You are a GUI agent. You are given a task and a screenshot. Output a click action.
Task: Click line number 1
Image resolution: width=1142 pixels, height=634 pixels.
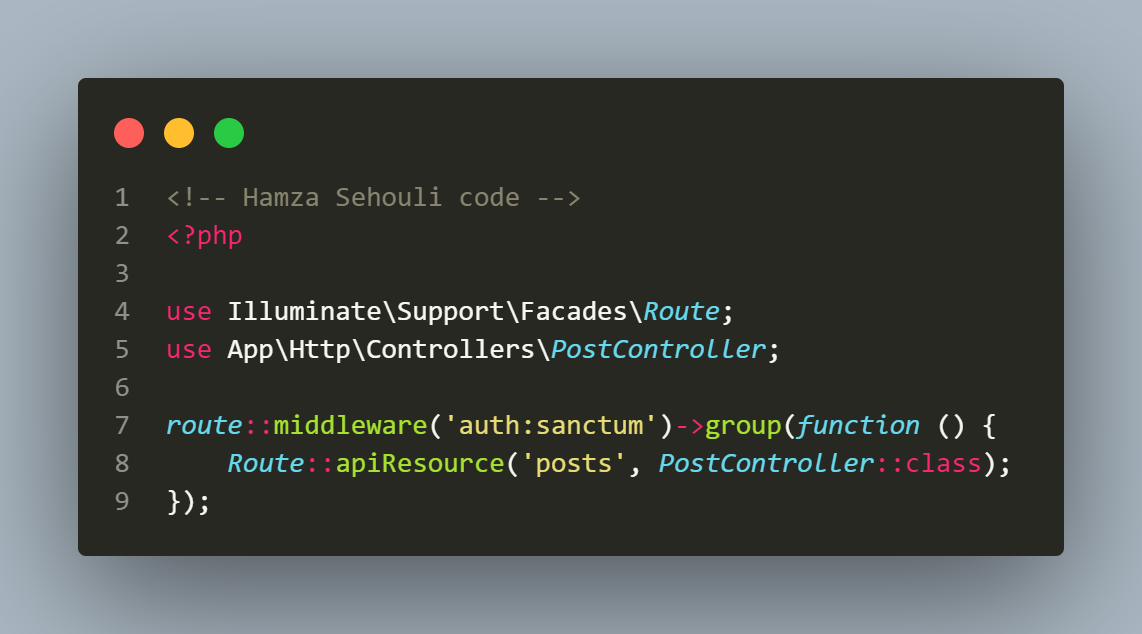point(122,197)
